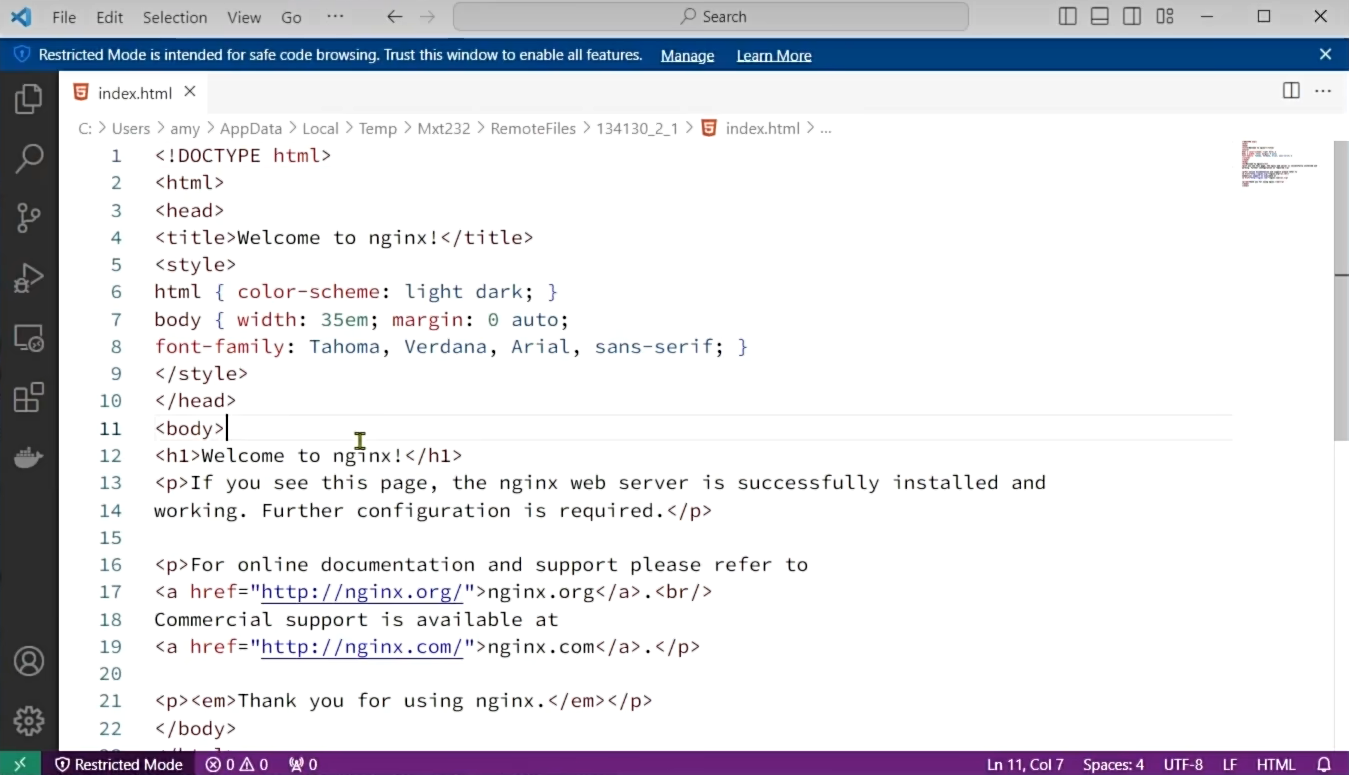This screenshot has height=775, width=1349.
Task: Toggle the primary side bar layout icon
Action: (1067, 16)
